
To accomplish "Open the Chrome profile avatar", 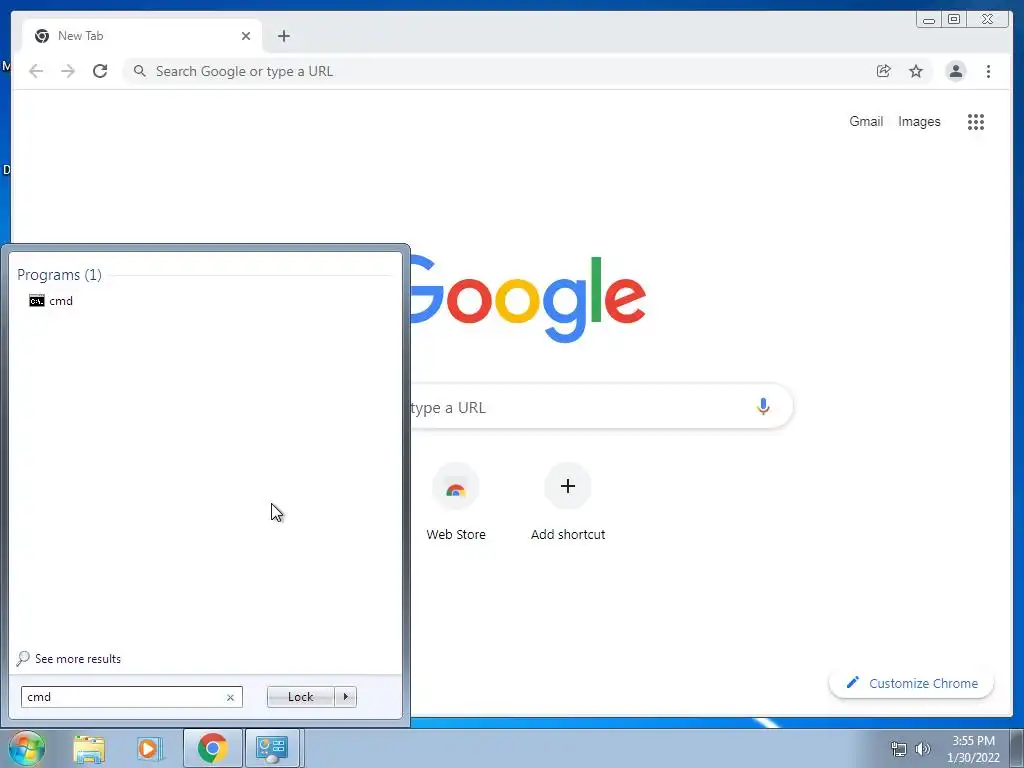I will coord(955,71).
